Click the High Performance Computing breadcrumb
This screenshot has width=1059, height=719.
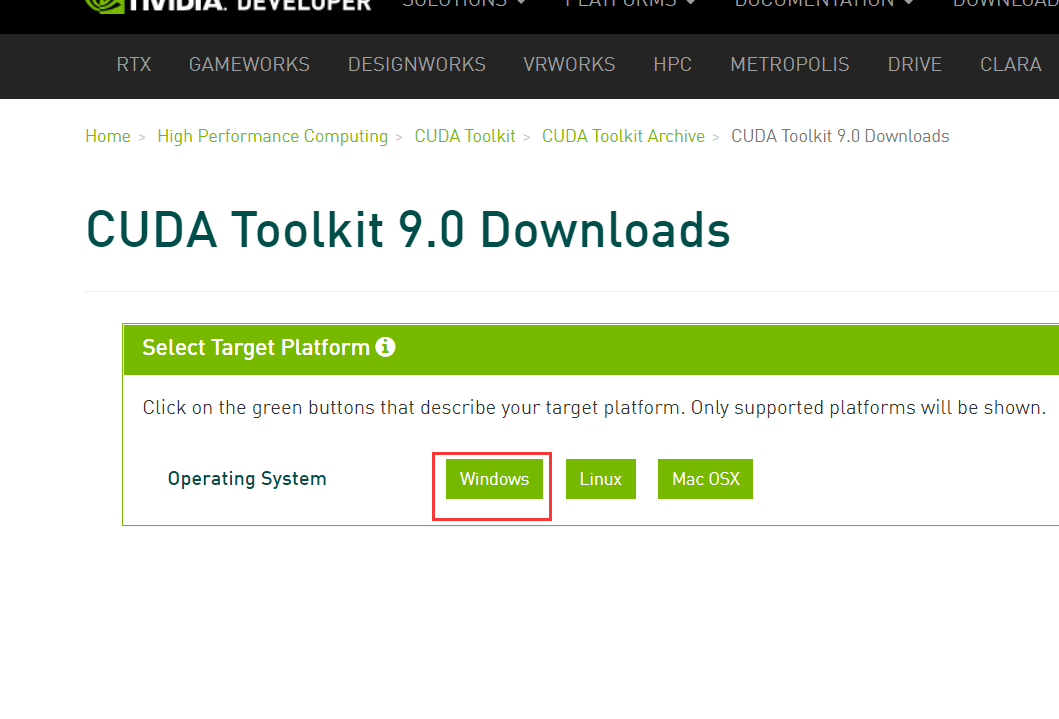pos(272,136)
